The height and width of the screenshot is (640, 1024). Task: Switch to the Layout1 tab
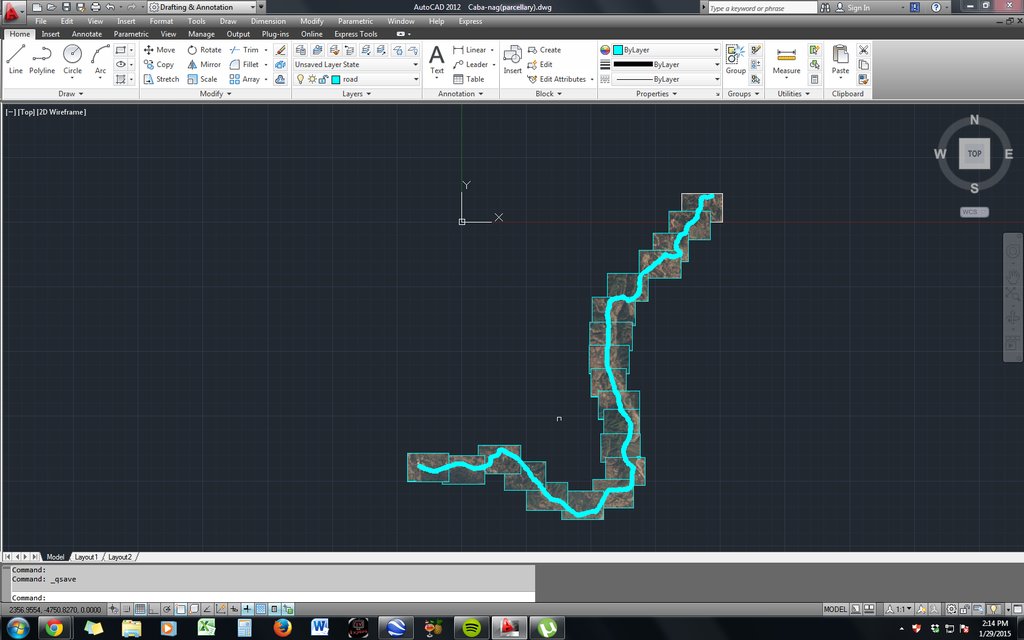coord(85,557)
